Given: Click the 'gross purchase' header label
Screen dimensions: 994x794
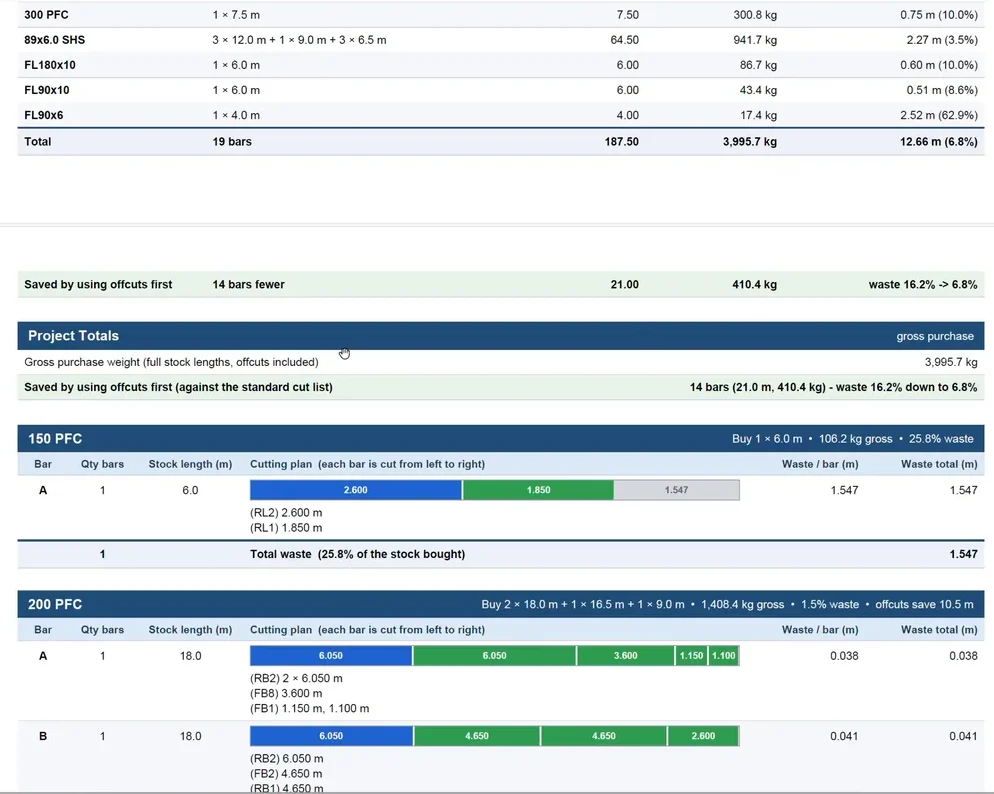Looking at the screenshot, I should click(935, 336).
